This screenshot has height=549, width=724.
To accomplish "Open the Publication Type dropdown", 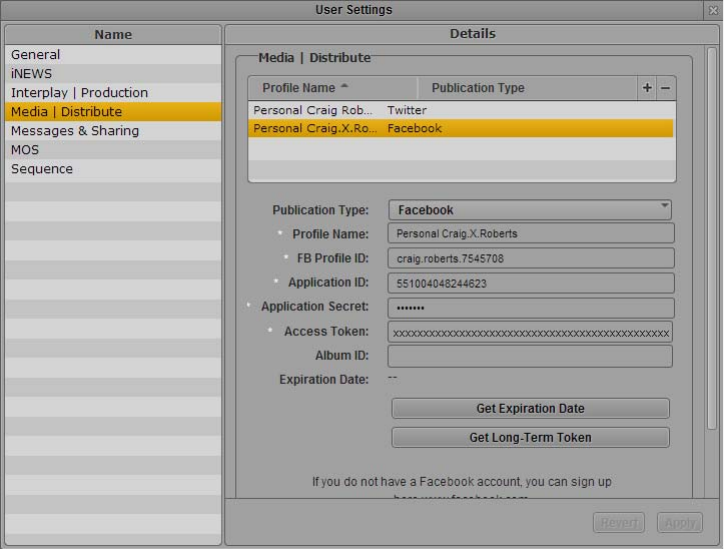I will pos(530,210).
